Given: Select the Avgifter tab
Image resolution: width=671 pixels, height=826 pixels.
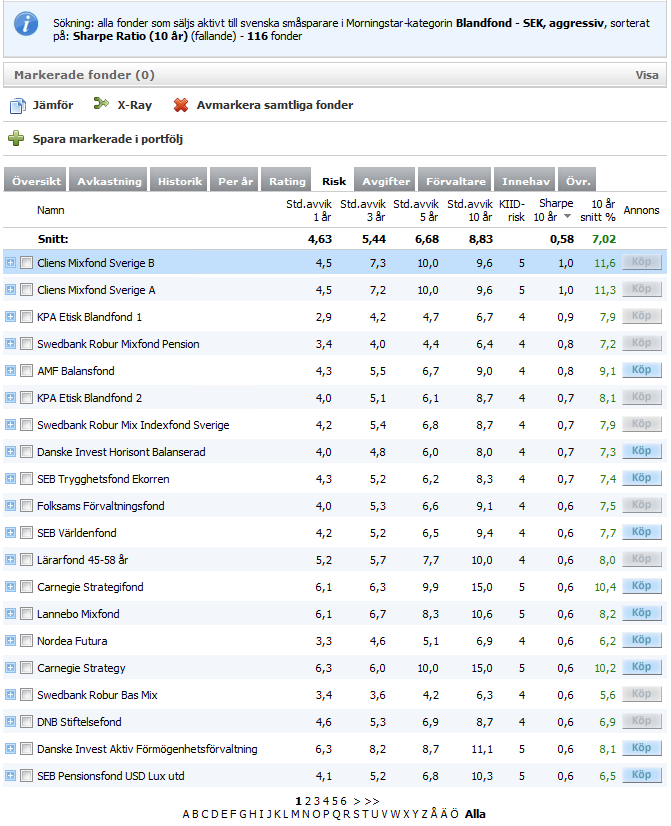Looking at the screenshot, I should point(386,181).
